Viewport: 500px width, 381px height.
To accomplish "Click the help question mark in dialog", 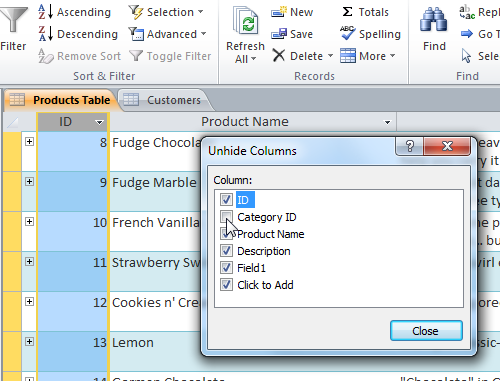I will 410,146.
